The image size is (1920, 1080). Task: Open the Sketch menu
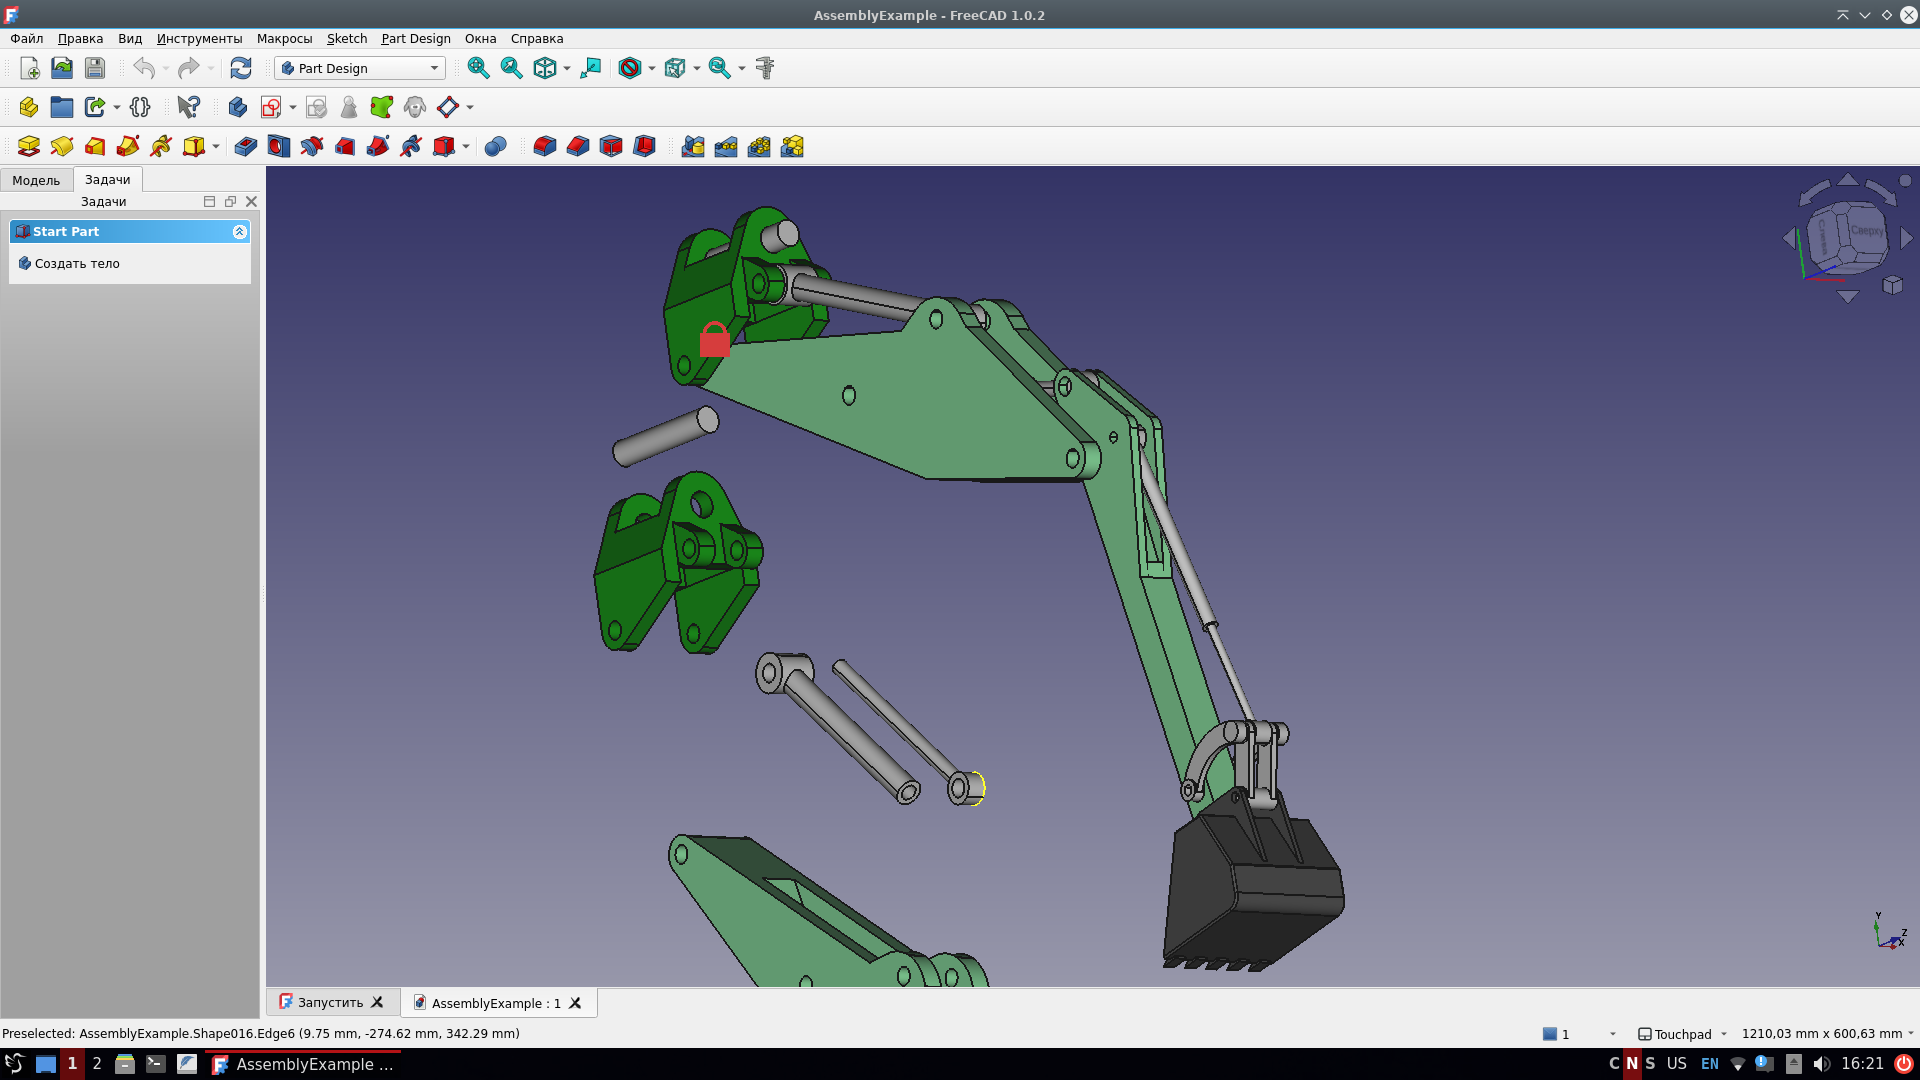[x=347, y=38]
